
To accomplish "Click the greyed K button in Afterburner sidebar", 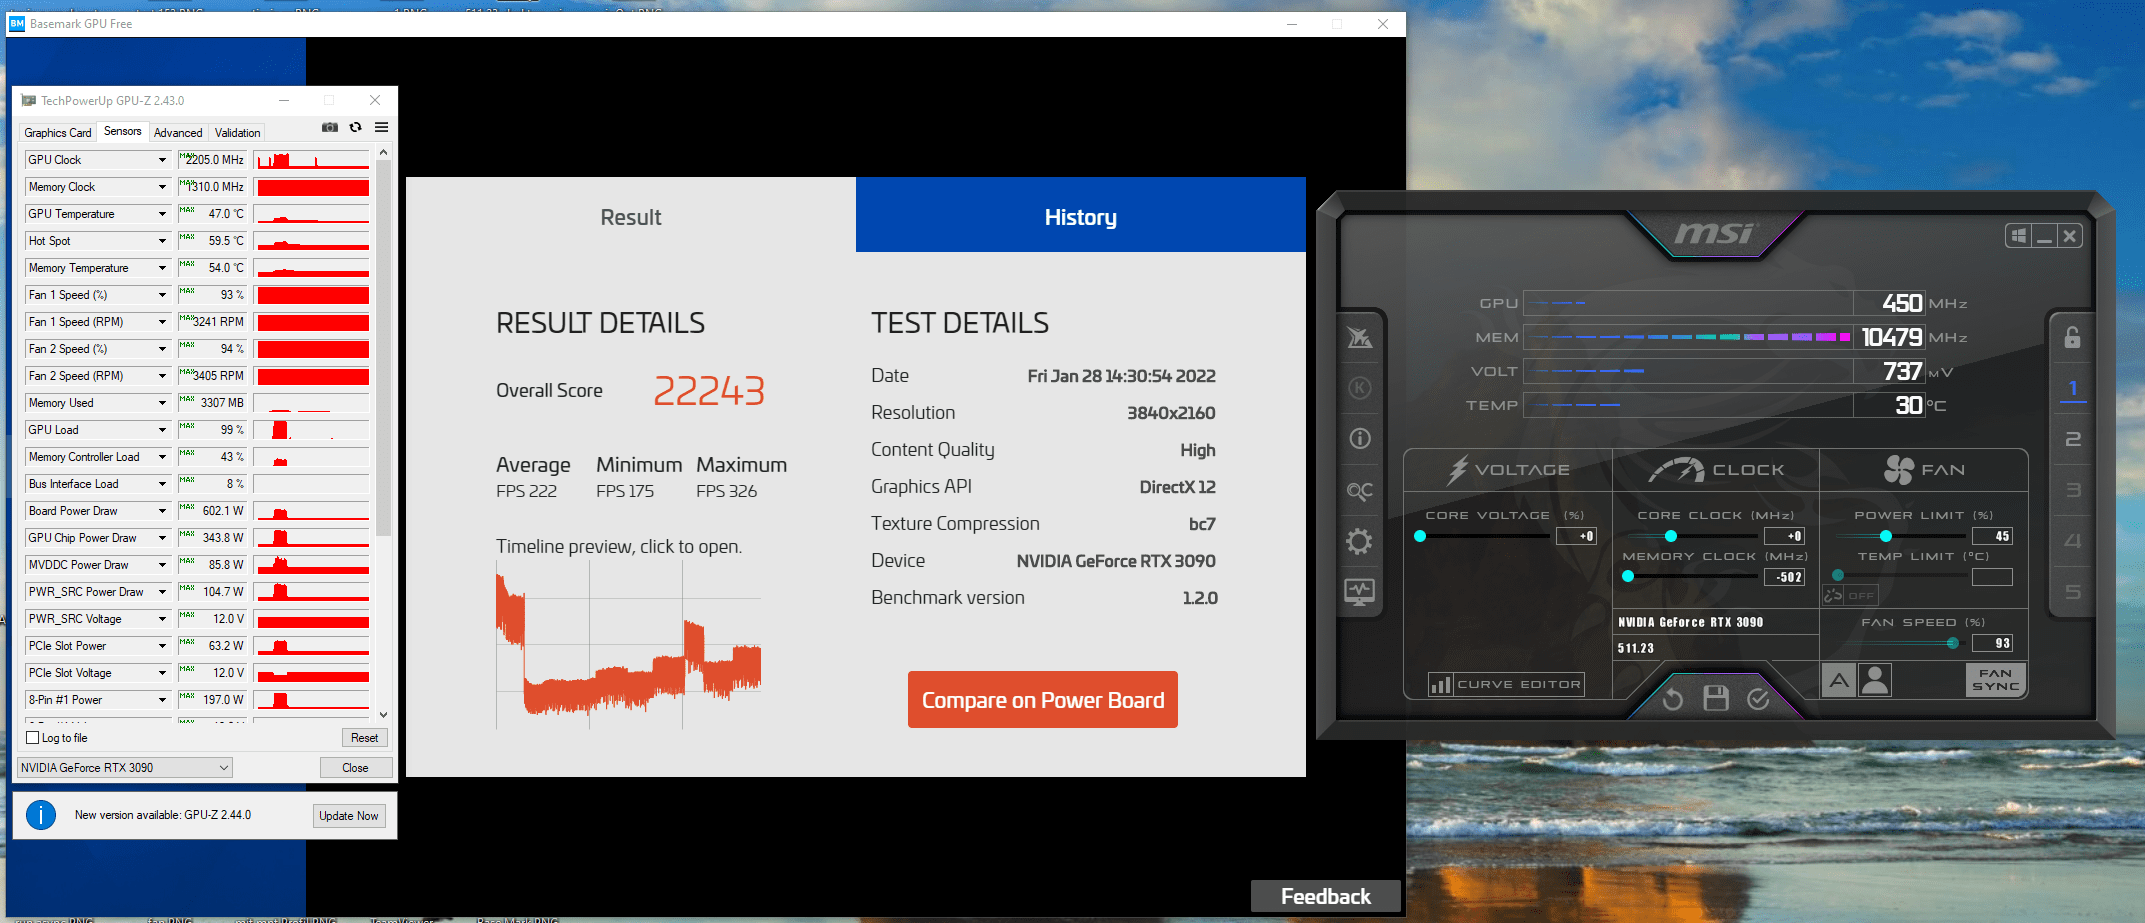I will (1360, 388).
